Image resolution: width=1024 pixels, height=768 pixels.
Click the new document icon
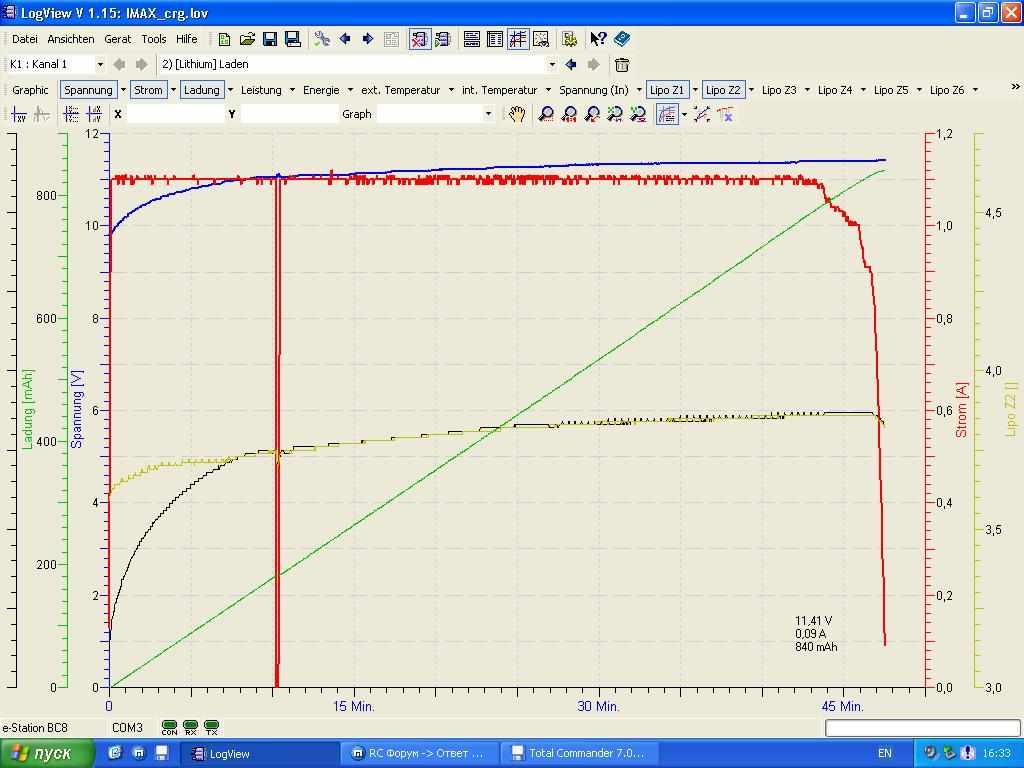pyautogui.click(x=225, y=39)
